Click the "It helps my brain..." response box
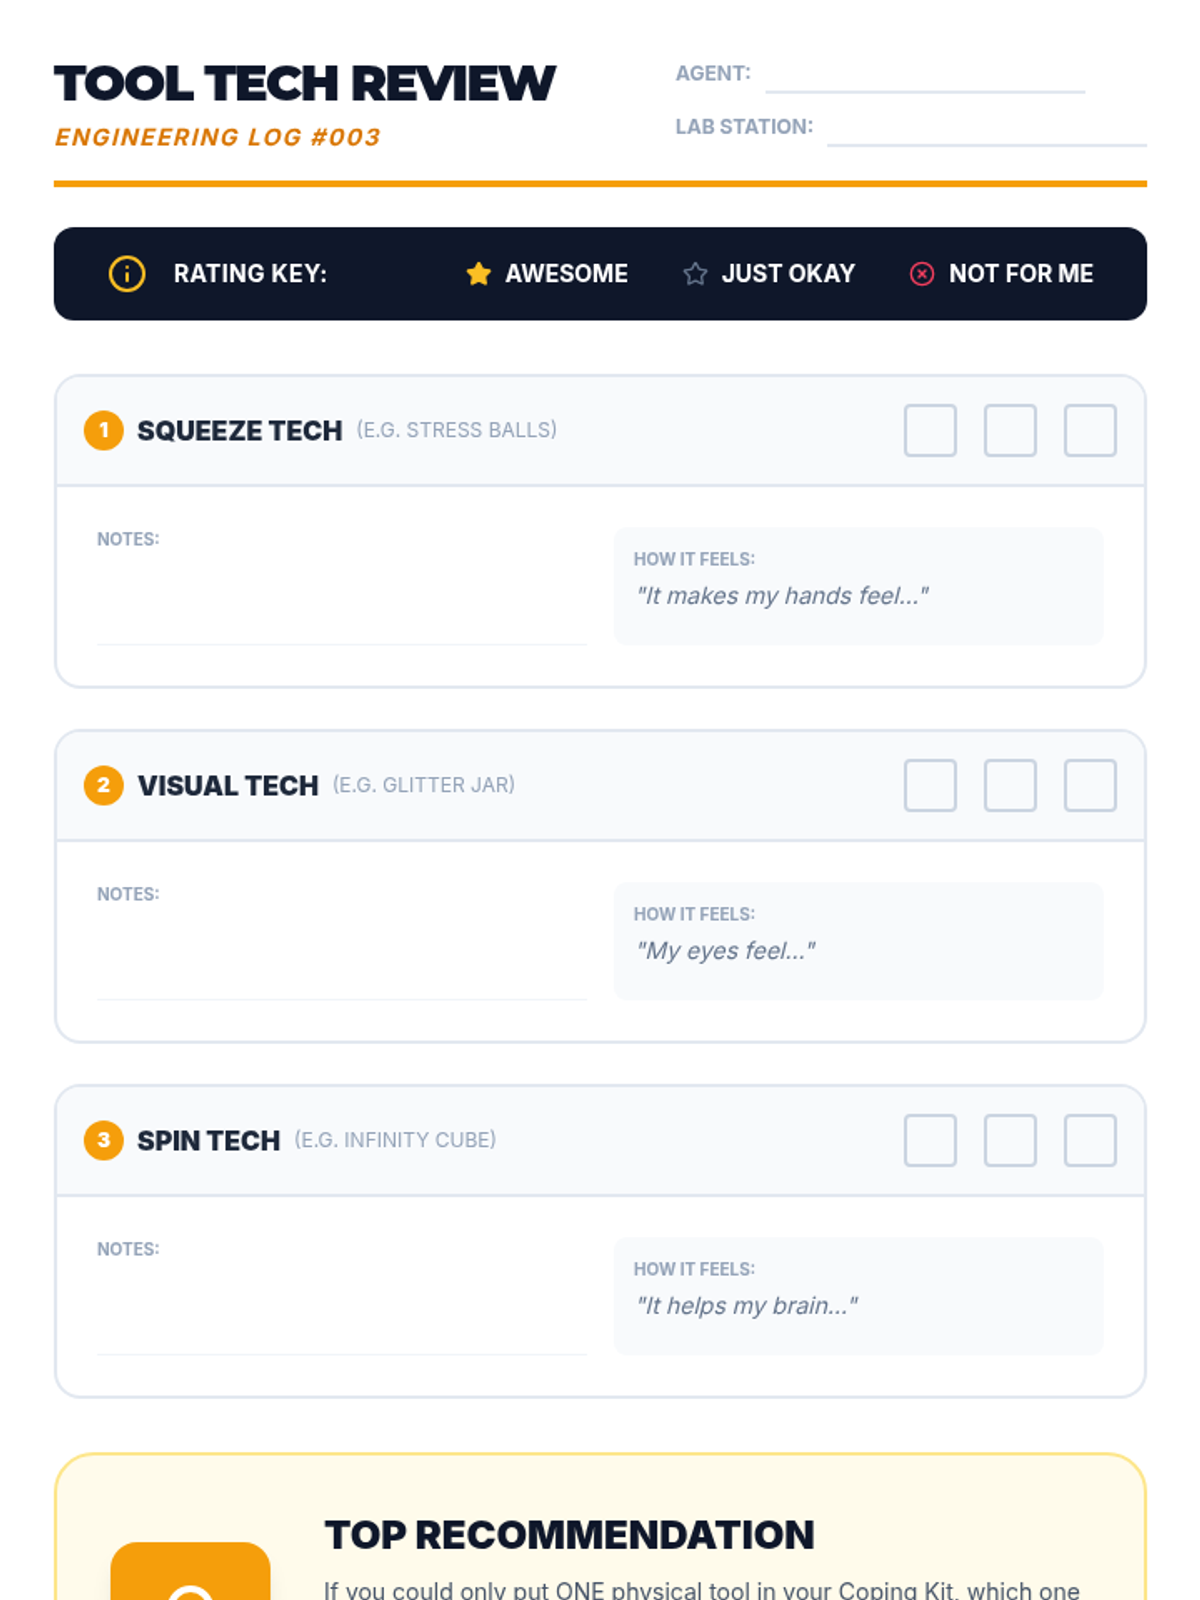1200x1600 pixels. 859,1296
